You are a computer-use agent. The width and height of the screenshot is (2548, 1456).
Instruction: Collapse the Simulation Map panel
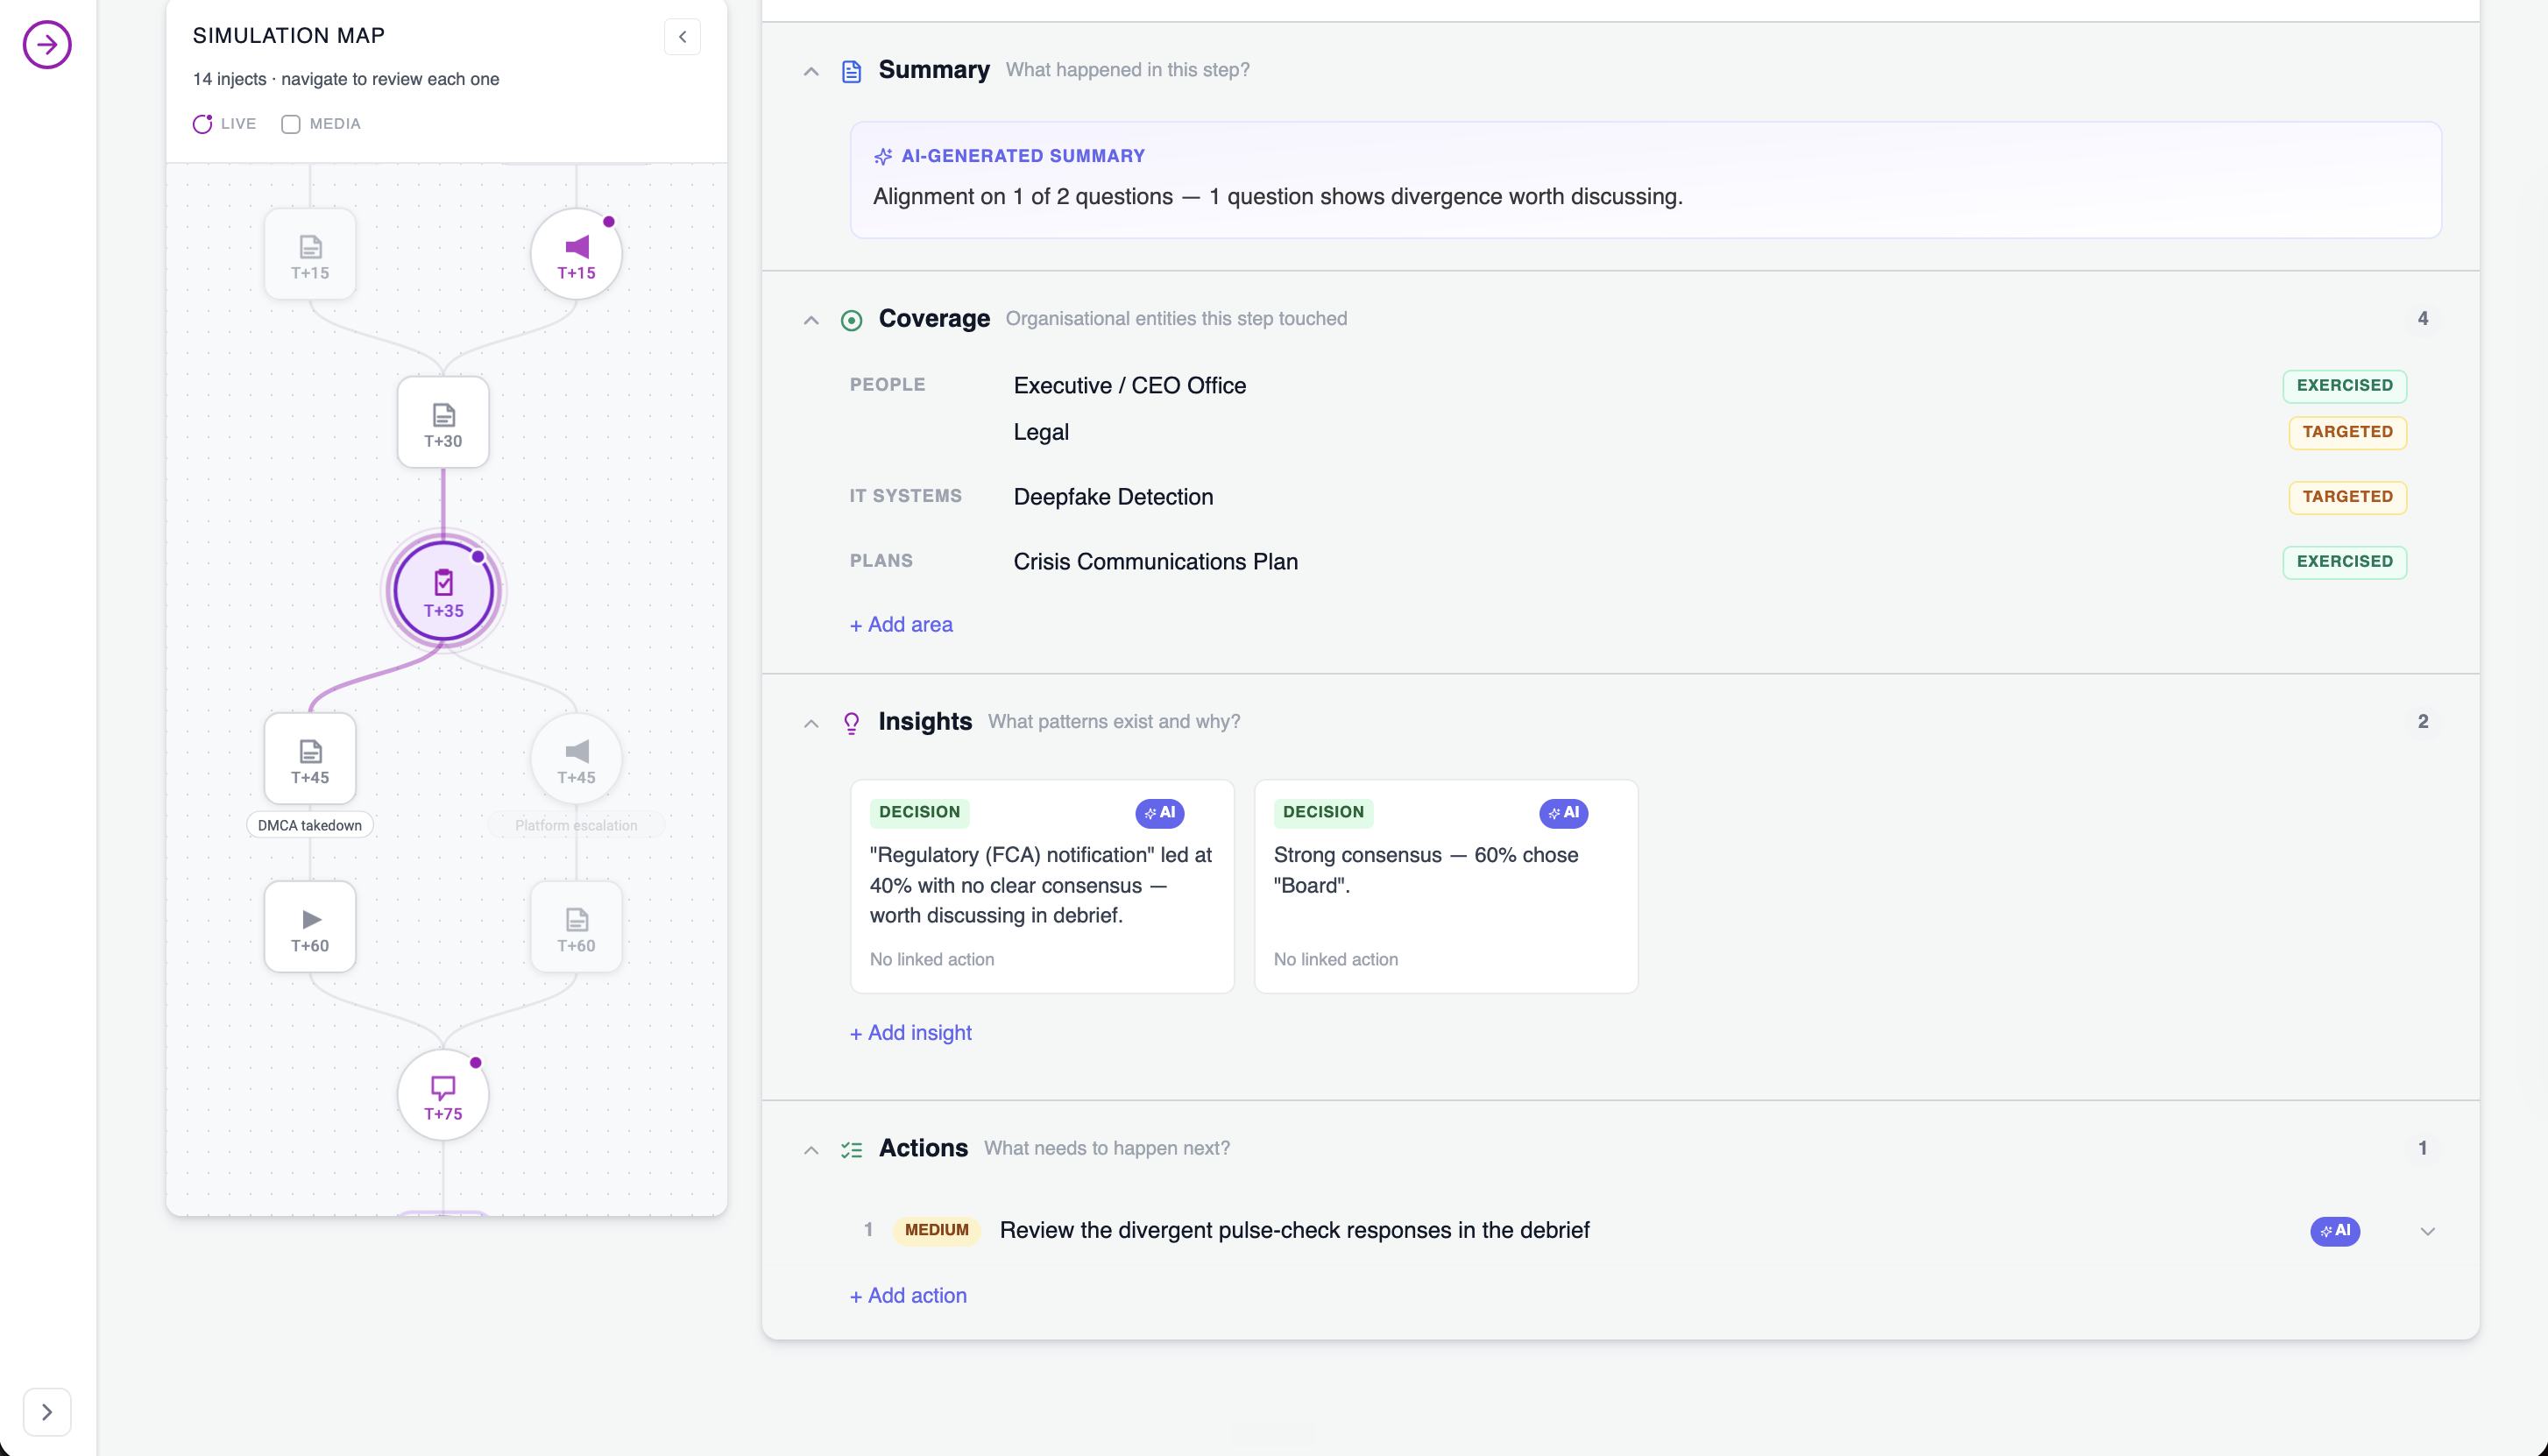point(682,37)
